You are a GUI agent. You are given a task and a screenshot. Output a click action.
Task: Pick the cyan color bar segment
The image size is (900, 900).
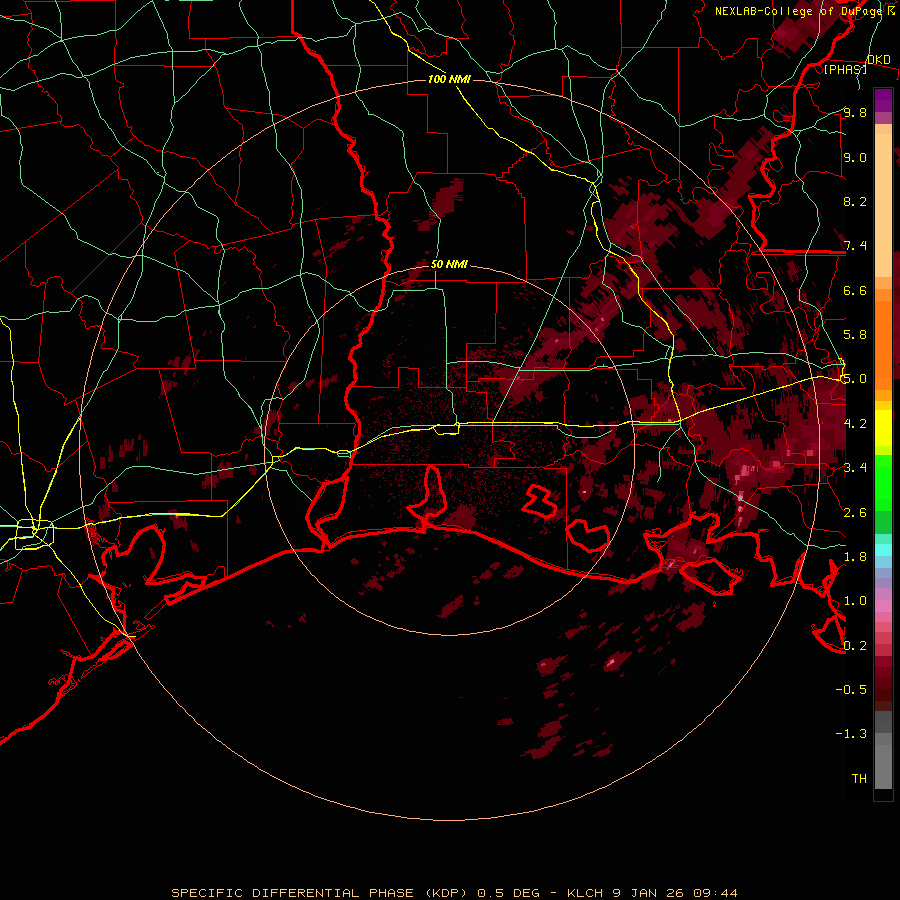click(883, 550)
